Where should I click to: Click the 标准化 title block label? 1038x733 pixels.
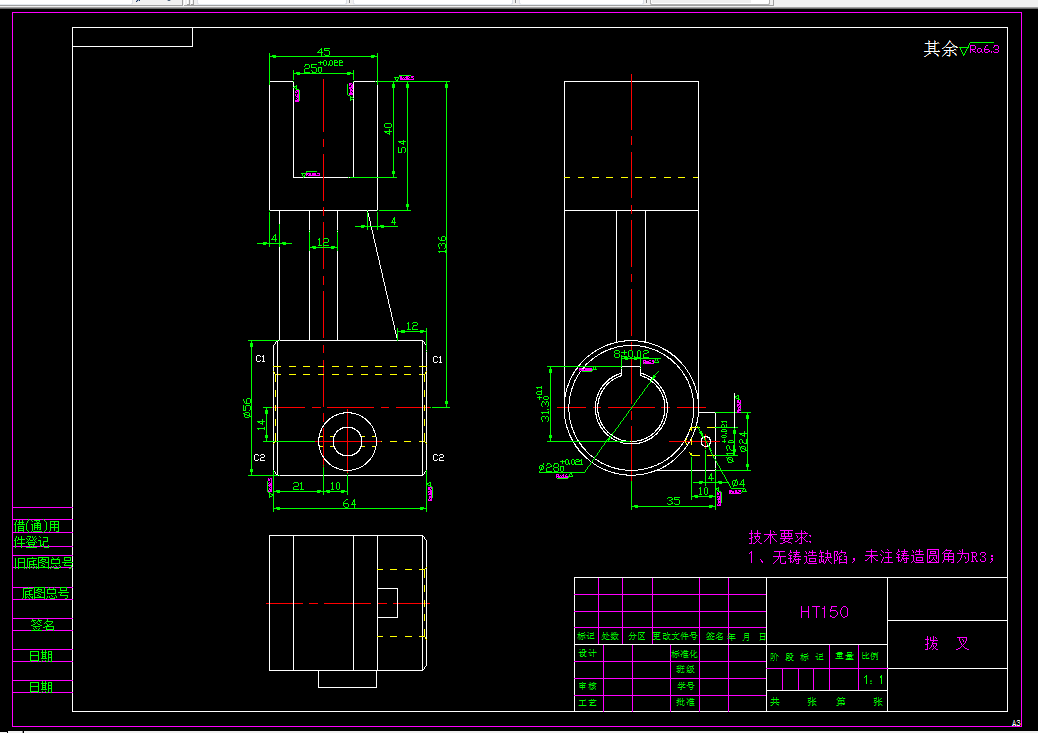coord(684,654)
